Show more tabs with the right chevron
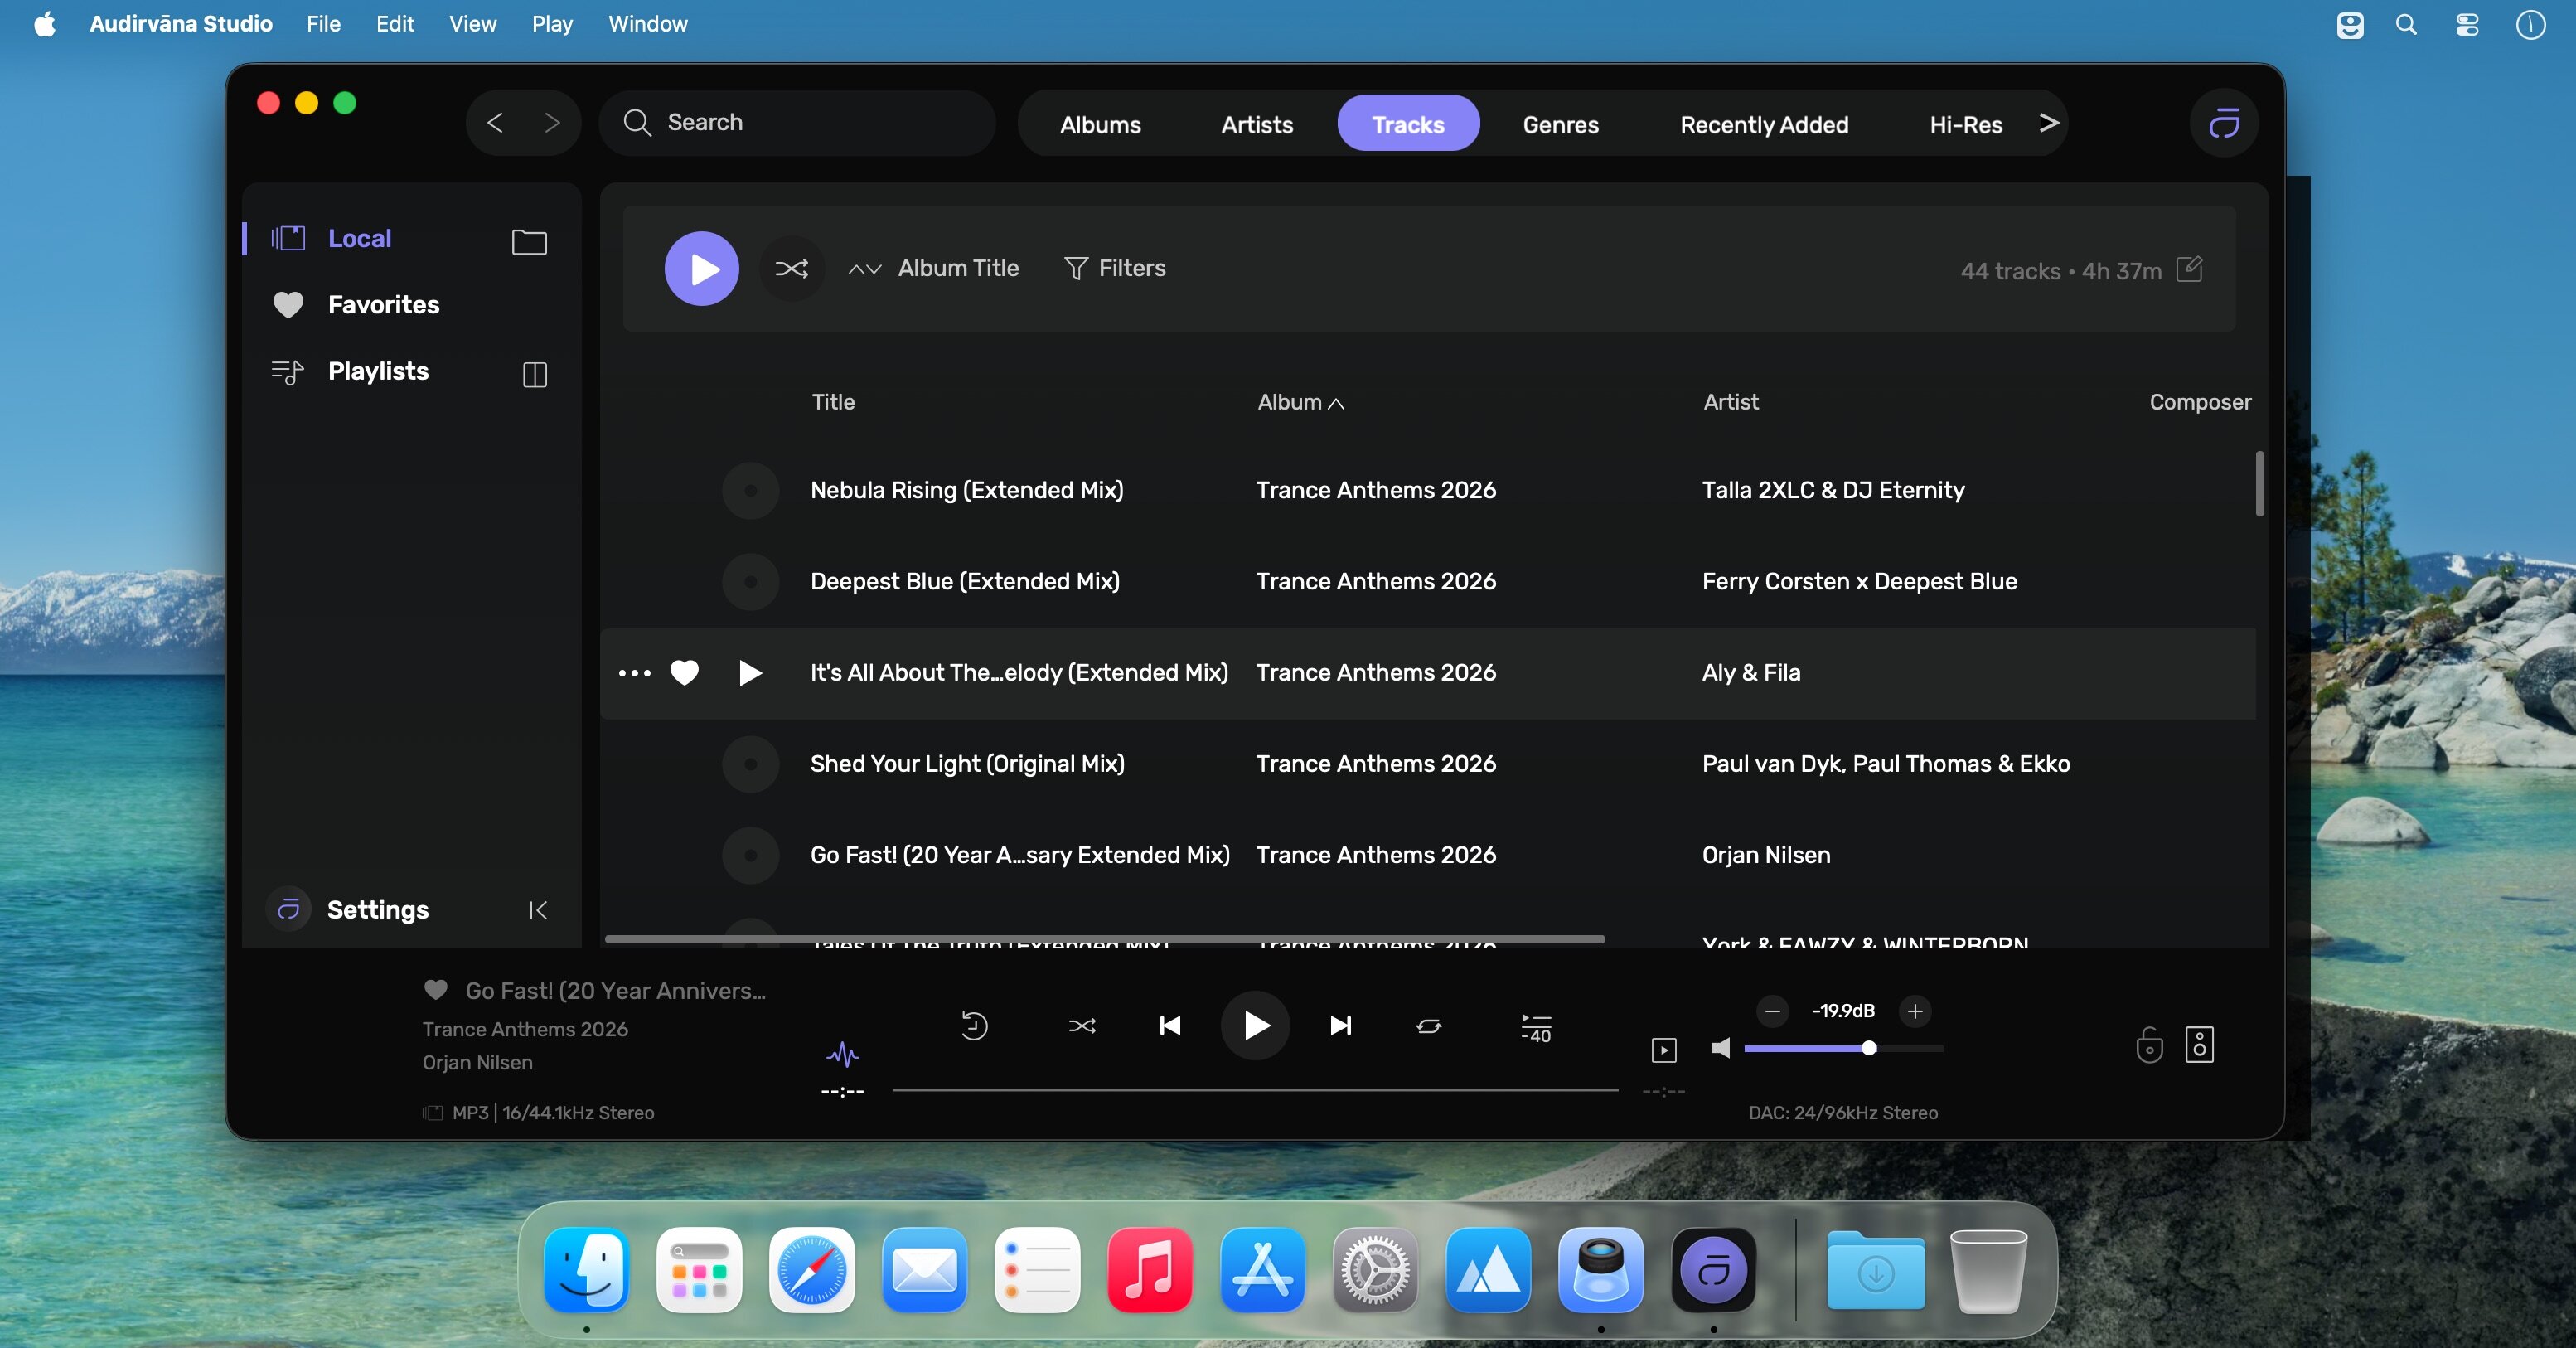Viewport: 2576px width, 1348px height. 2048,123
